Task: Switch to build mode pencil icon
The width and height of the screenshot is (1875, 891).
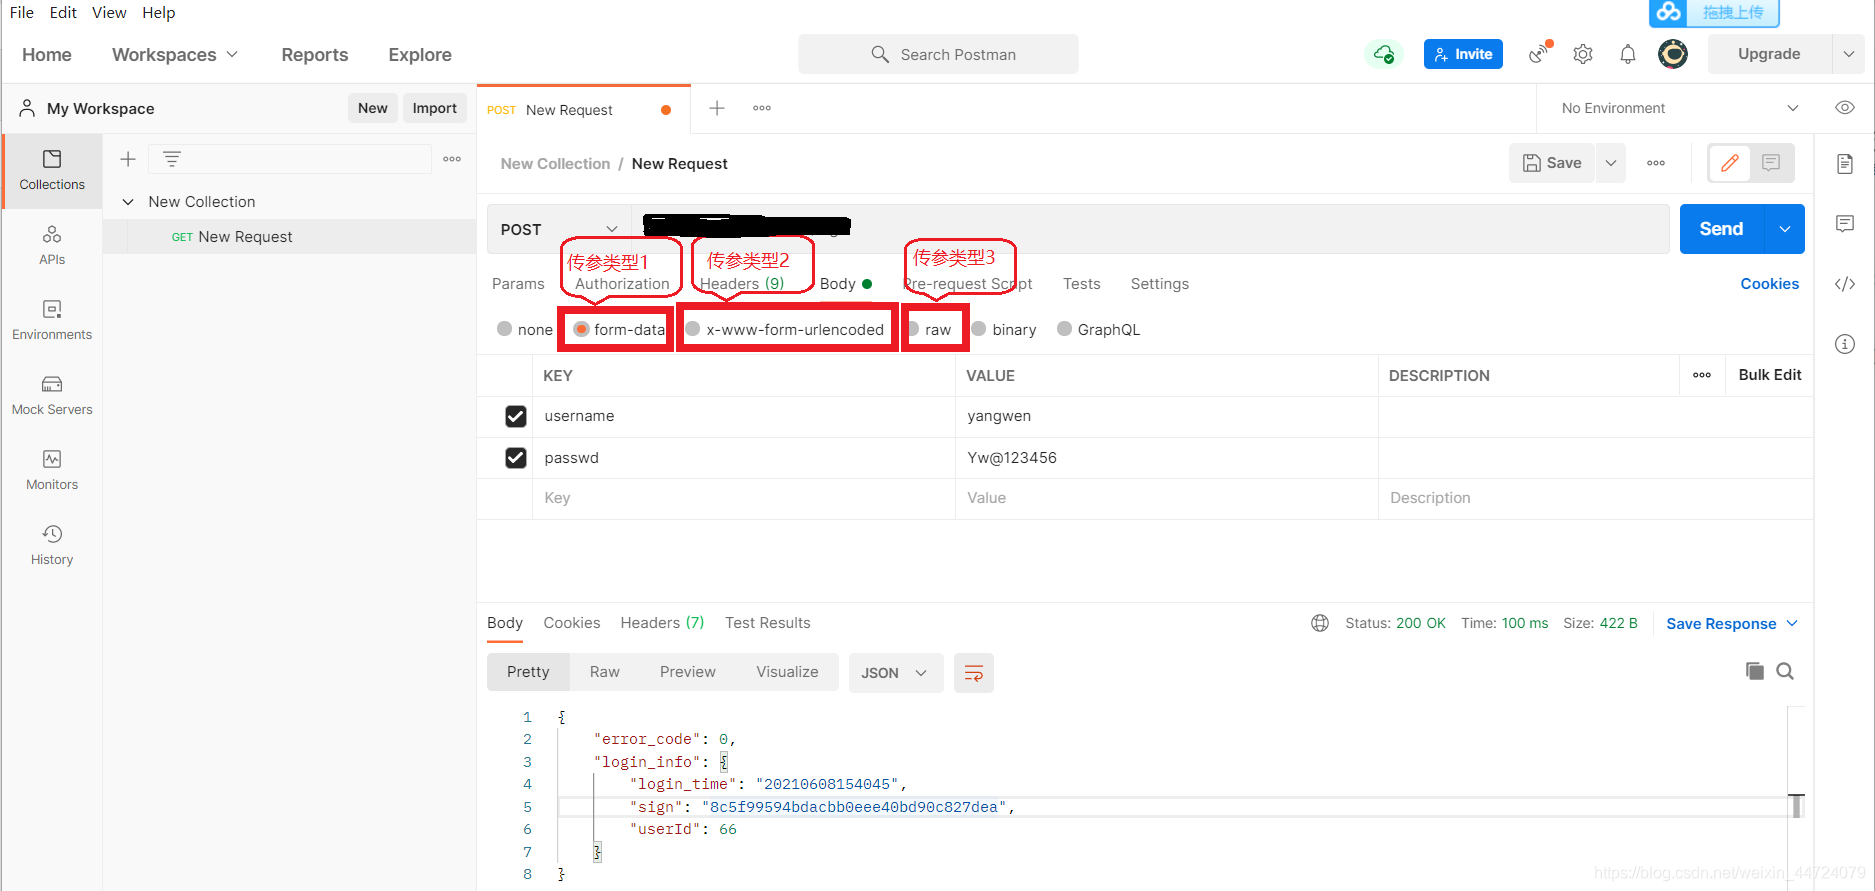Action: point(1730,163)
